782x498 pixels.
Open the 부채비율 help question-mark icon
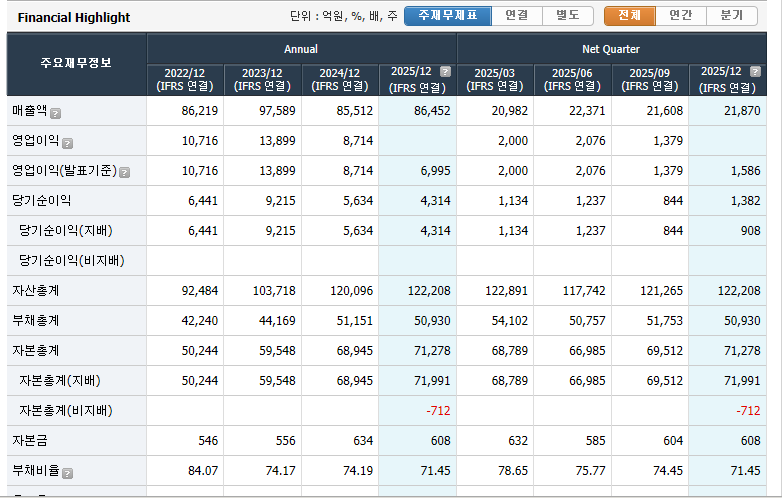(x=68, y=472)
